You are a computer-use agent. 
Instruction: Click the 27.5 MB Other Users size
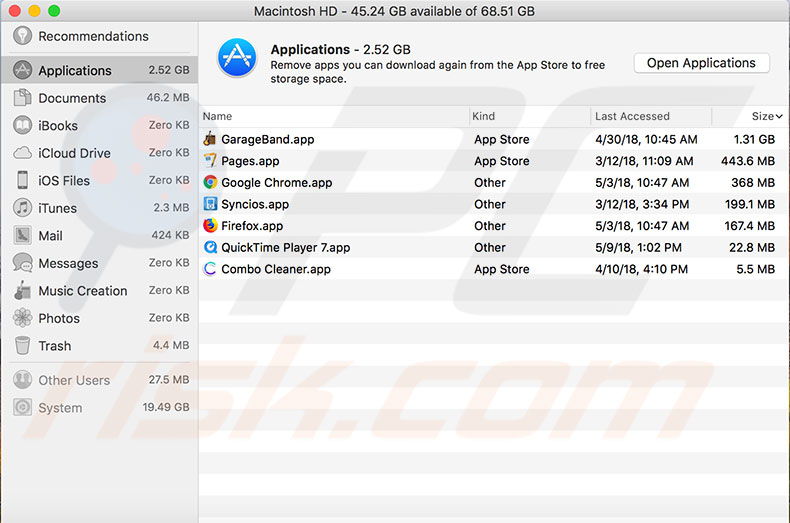coord(169,379)
